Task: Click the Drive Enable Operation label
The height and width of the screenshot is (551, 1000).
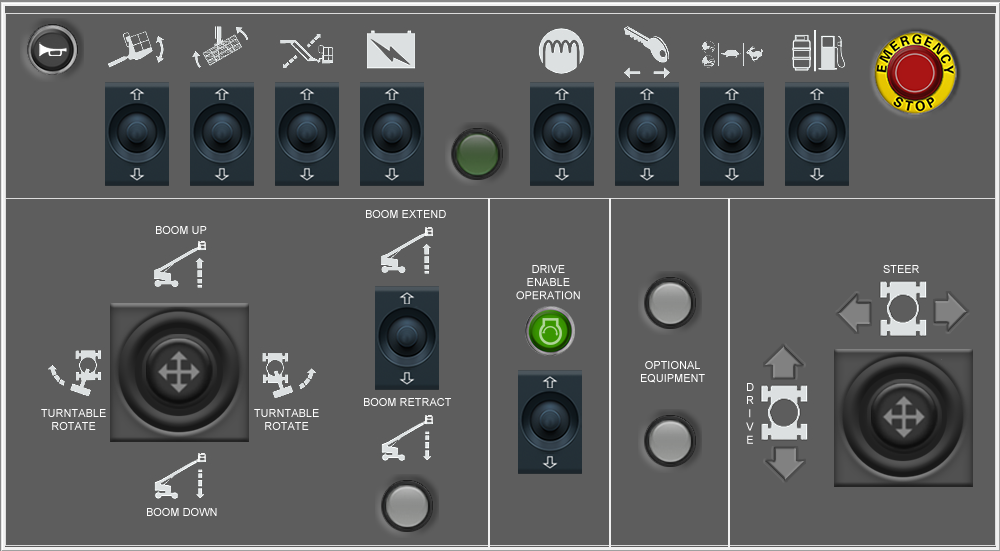Action: (548, 283)
